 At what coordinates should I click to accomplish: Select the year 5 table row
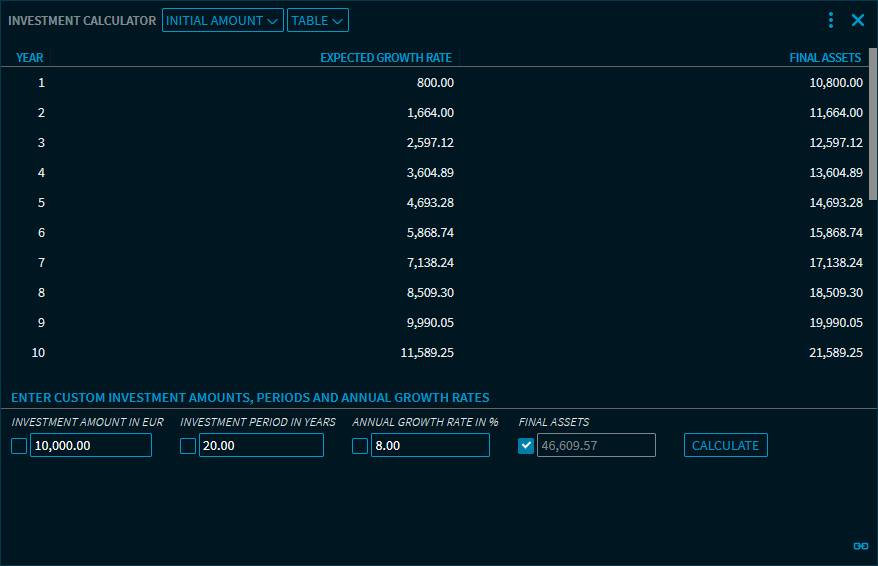(x=438, y=203)
